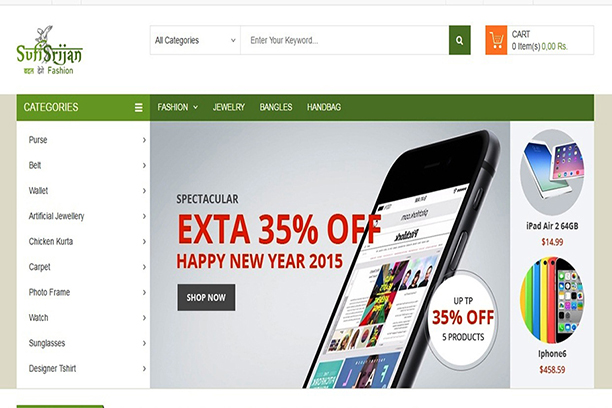This screenshot has width=612, height=408.
Task: Open the Chicken Kurta category link
Action: click(51, 242)
